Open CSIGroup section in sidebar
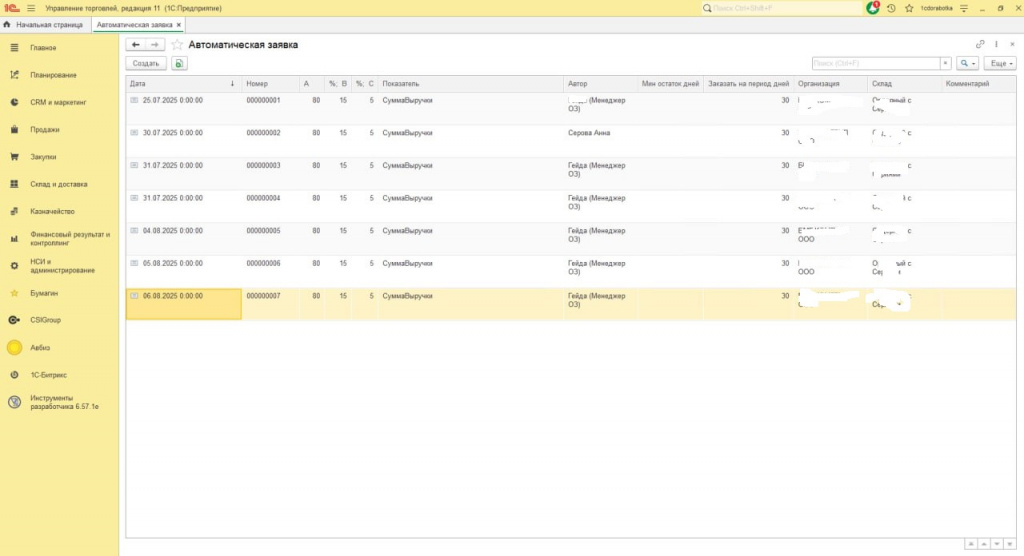This screenshot has height=556, width=1024. click(59, 320)
